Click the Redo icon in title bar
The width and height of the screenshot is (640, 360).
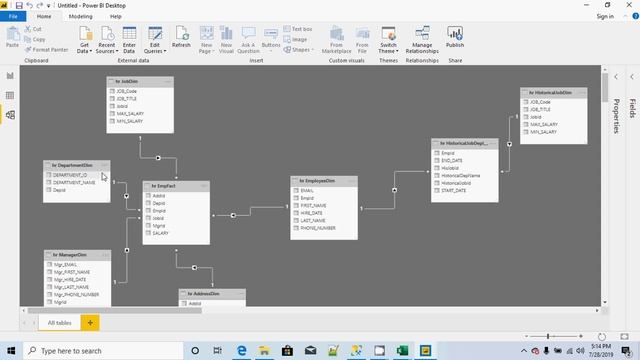pyautogui.click(x=40, y=6)
